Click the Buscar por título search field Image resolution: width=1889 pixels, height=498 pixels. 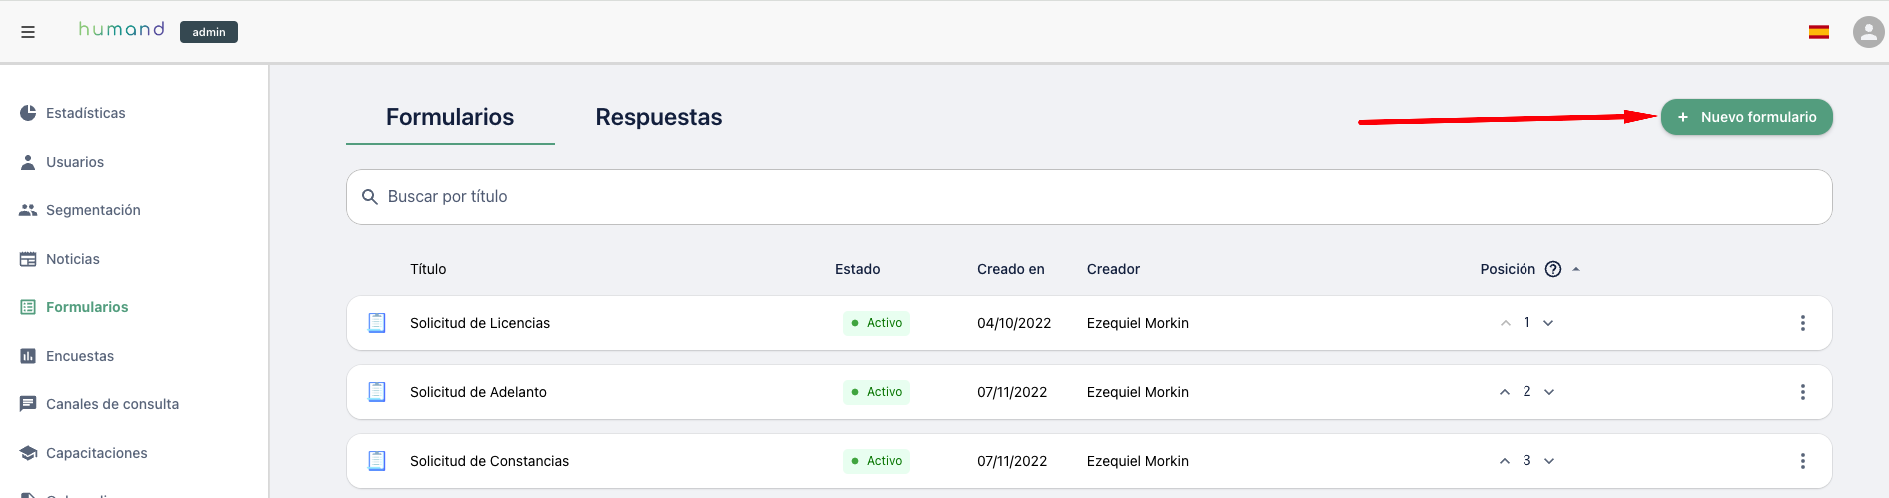(x=1088, y=197)
